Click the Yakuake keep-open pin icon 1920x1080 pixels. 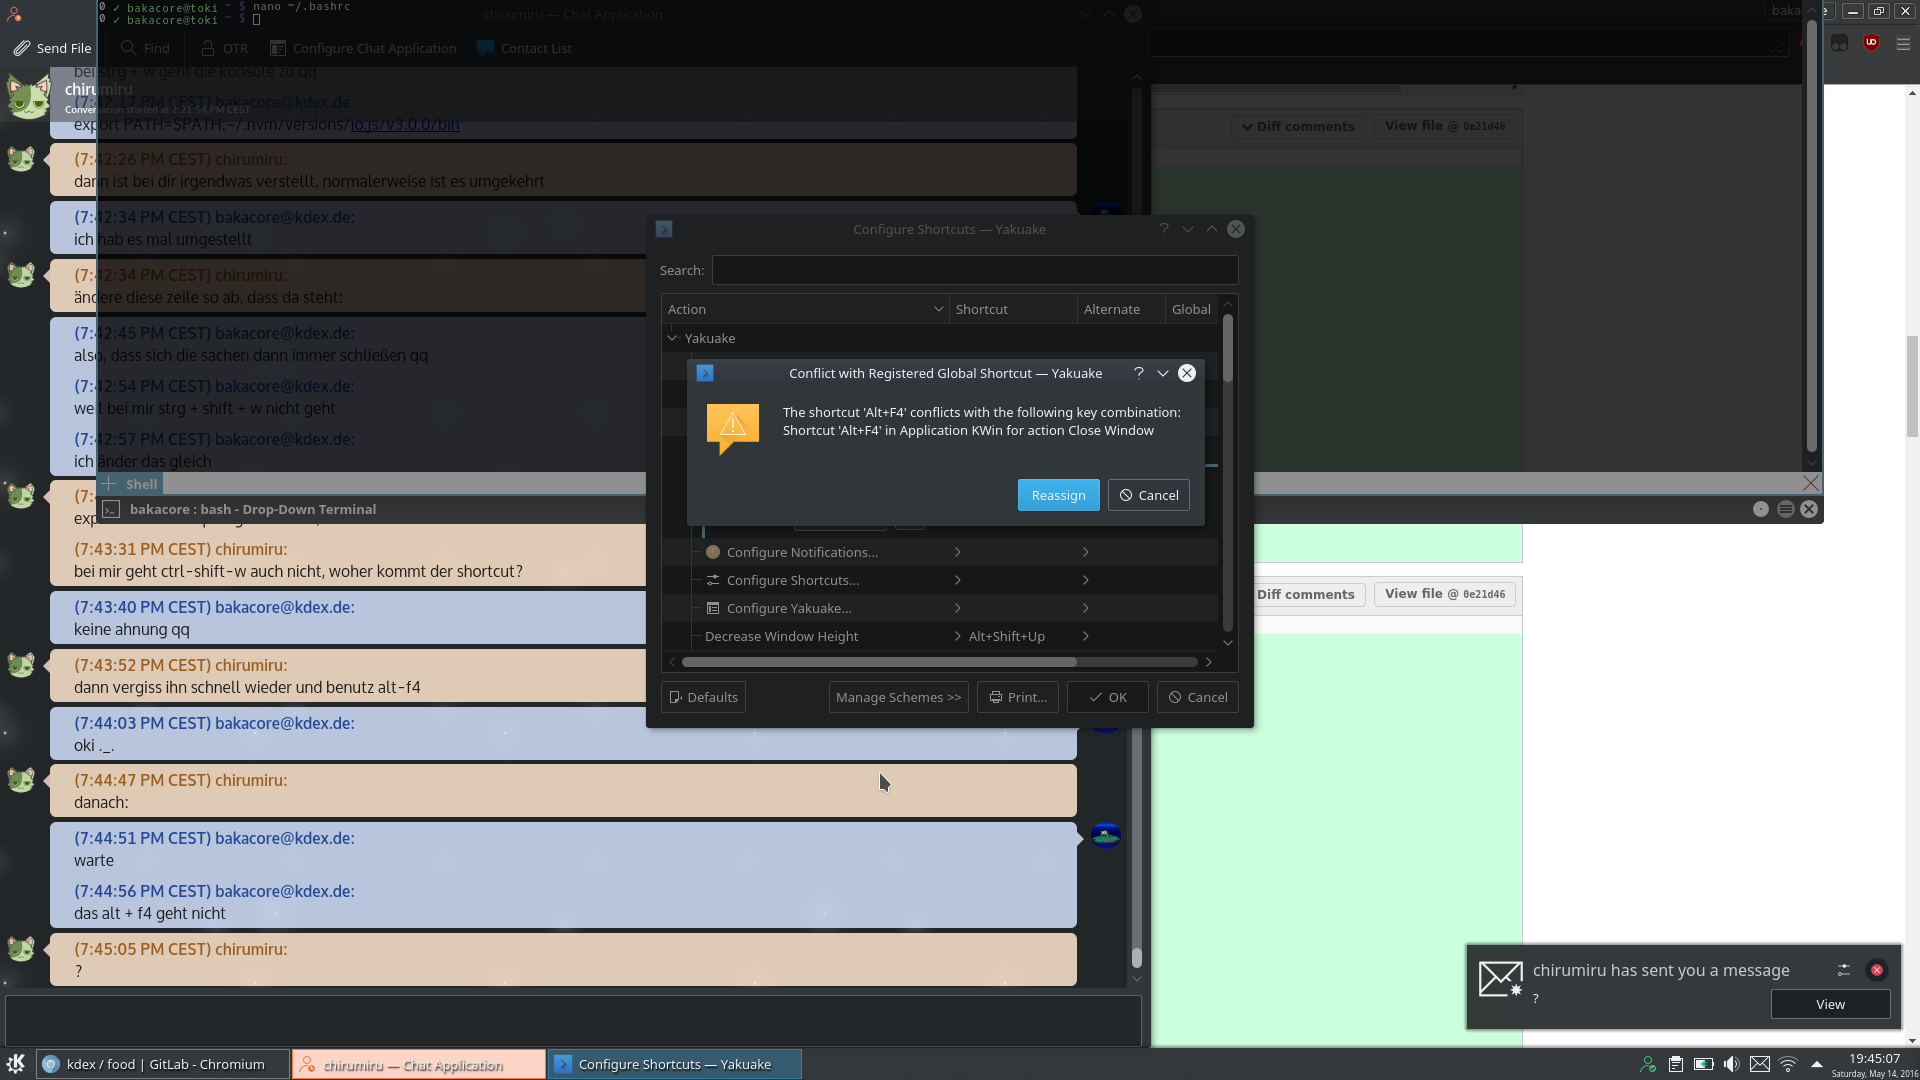pyautogui.click(x=1761, y=509)
